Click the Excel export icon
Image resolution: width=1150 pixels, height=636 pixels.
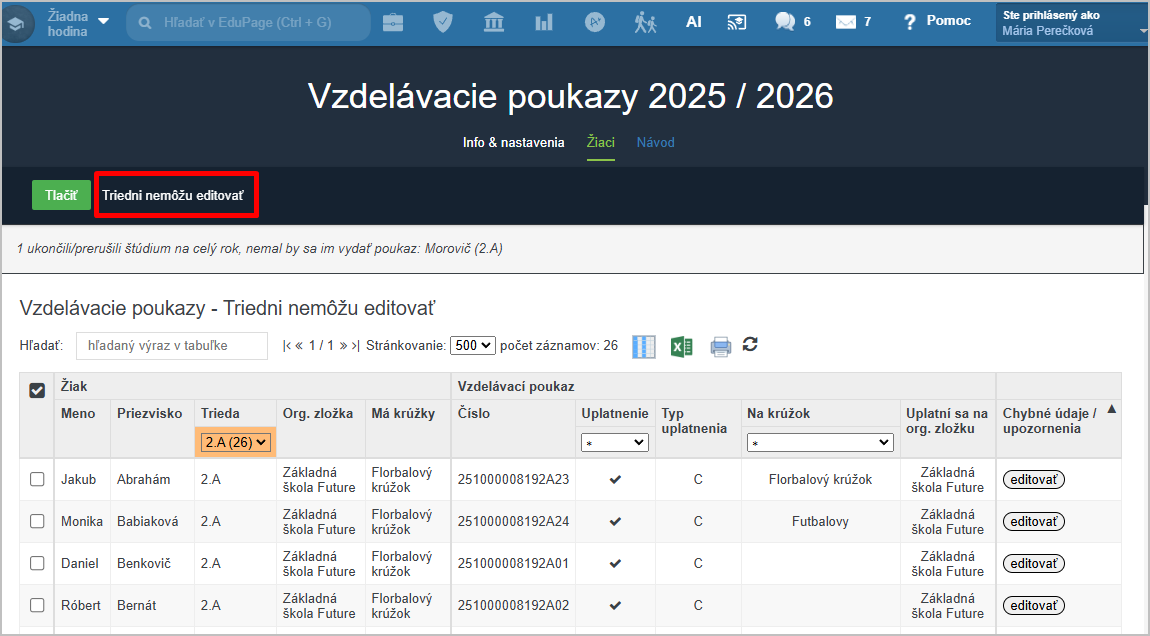click(x=681, y=346)
